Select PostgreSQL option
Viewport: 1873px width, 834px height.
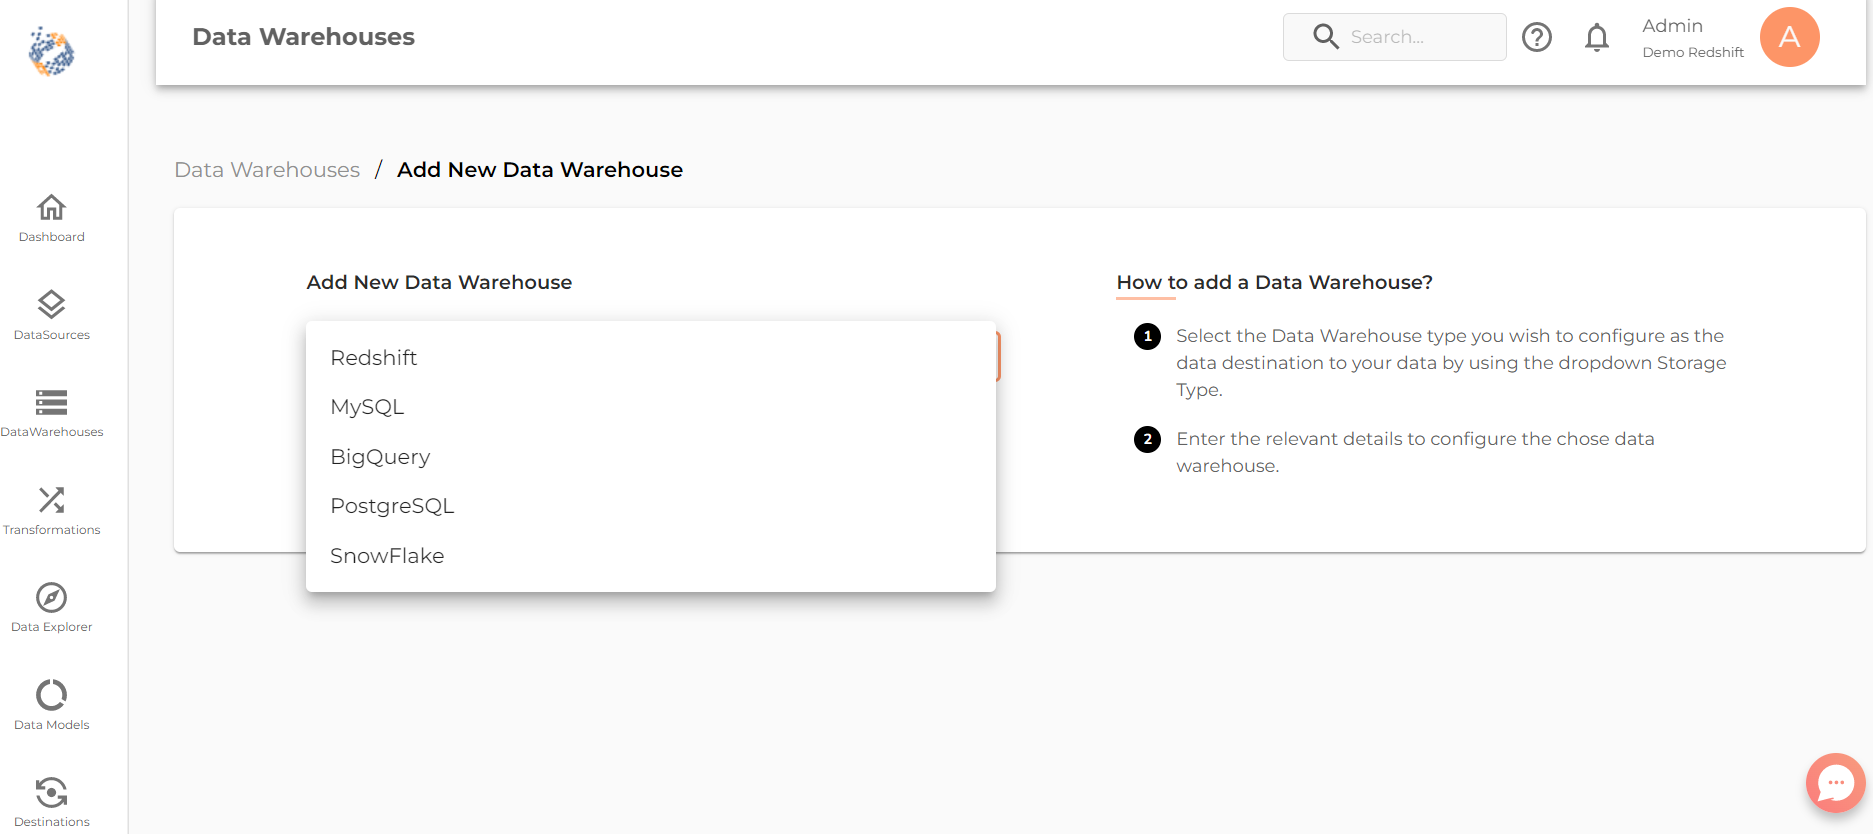pos(651,506)
